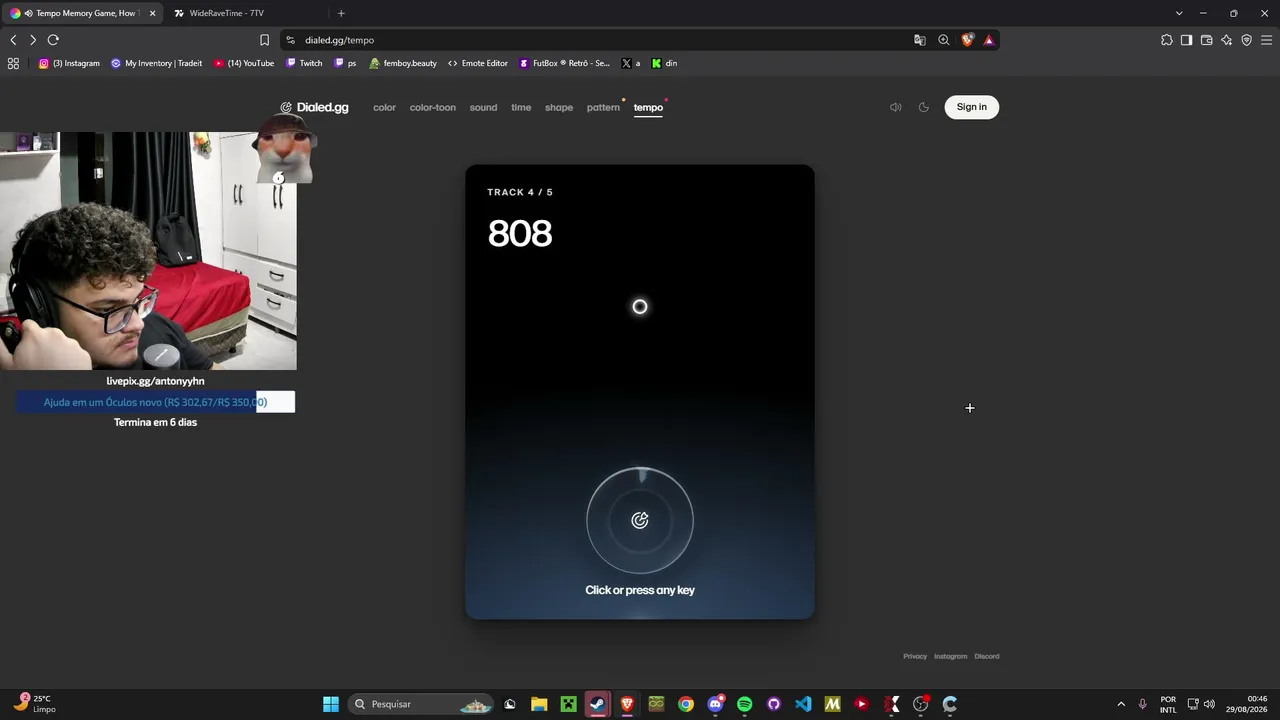This screenshot has width=1280, height=720.
Task: Open Visual Studio Code from taskbar
Action: pyautogui.click(x=803, y=704)
